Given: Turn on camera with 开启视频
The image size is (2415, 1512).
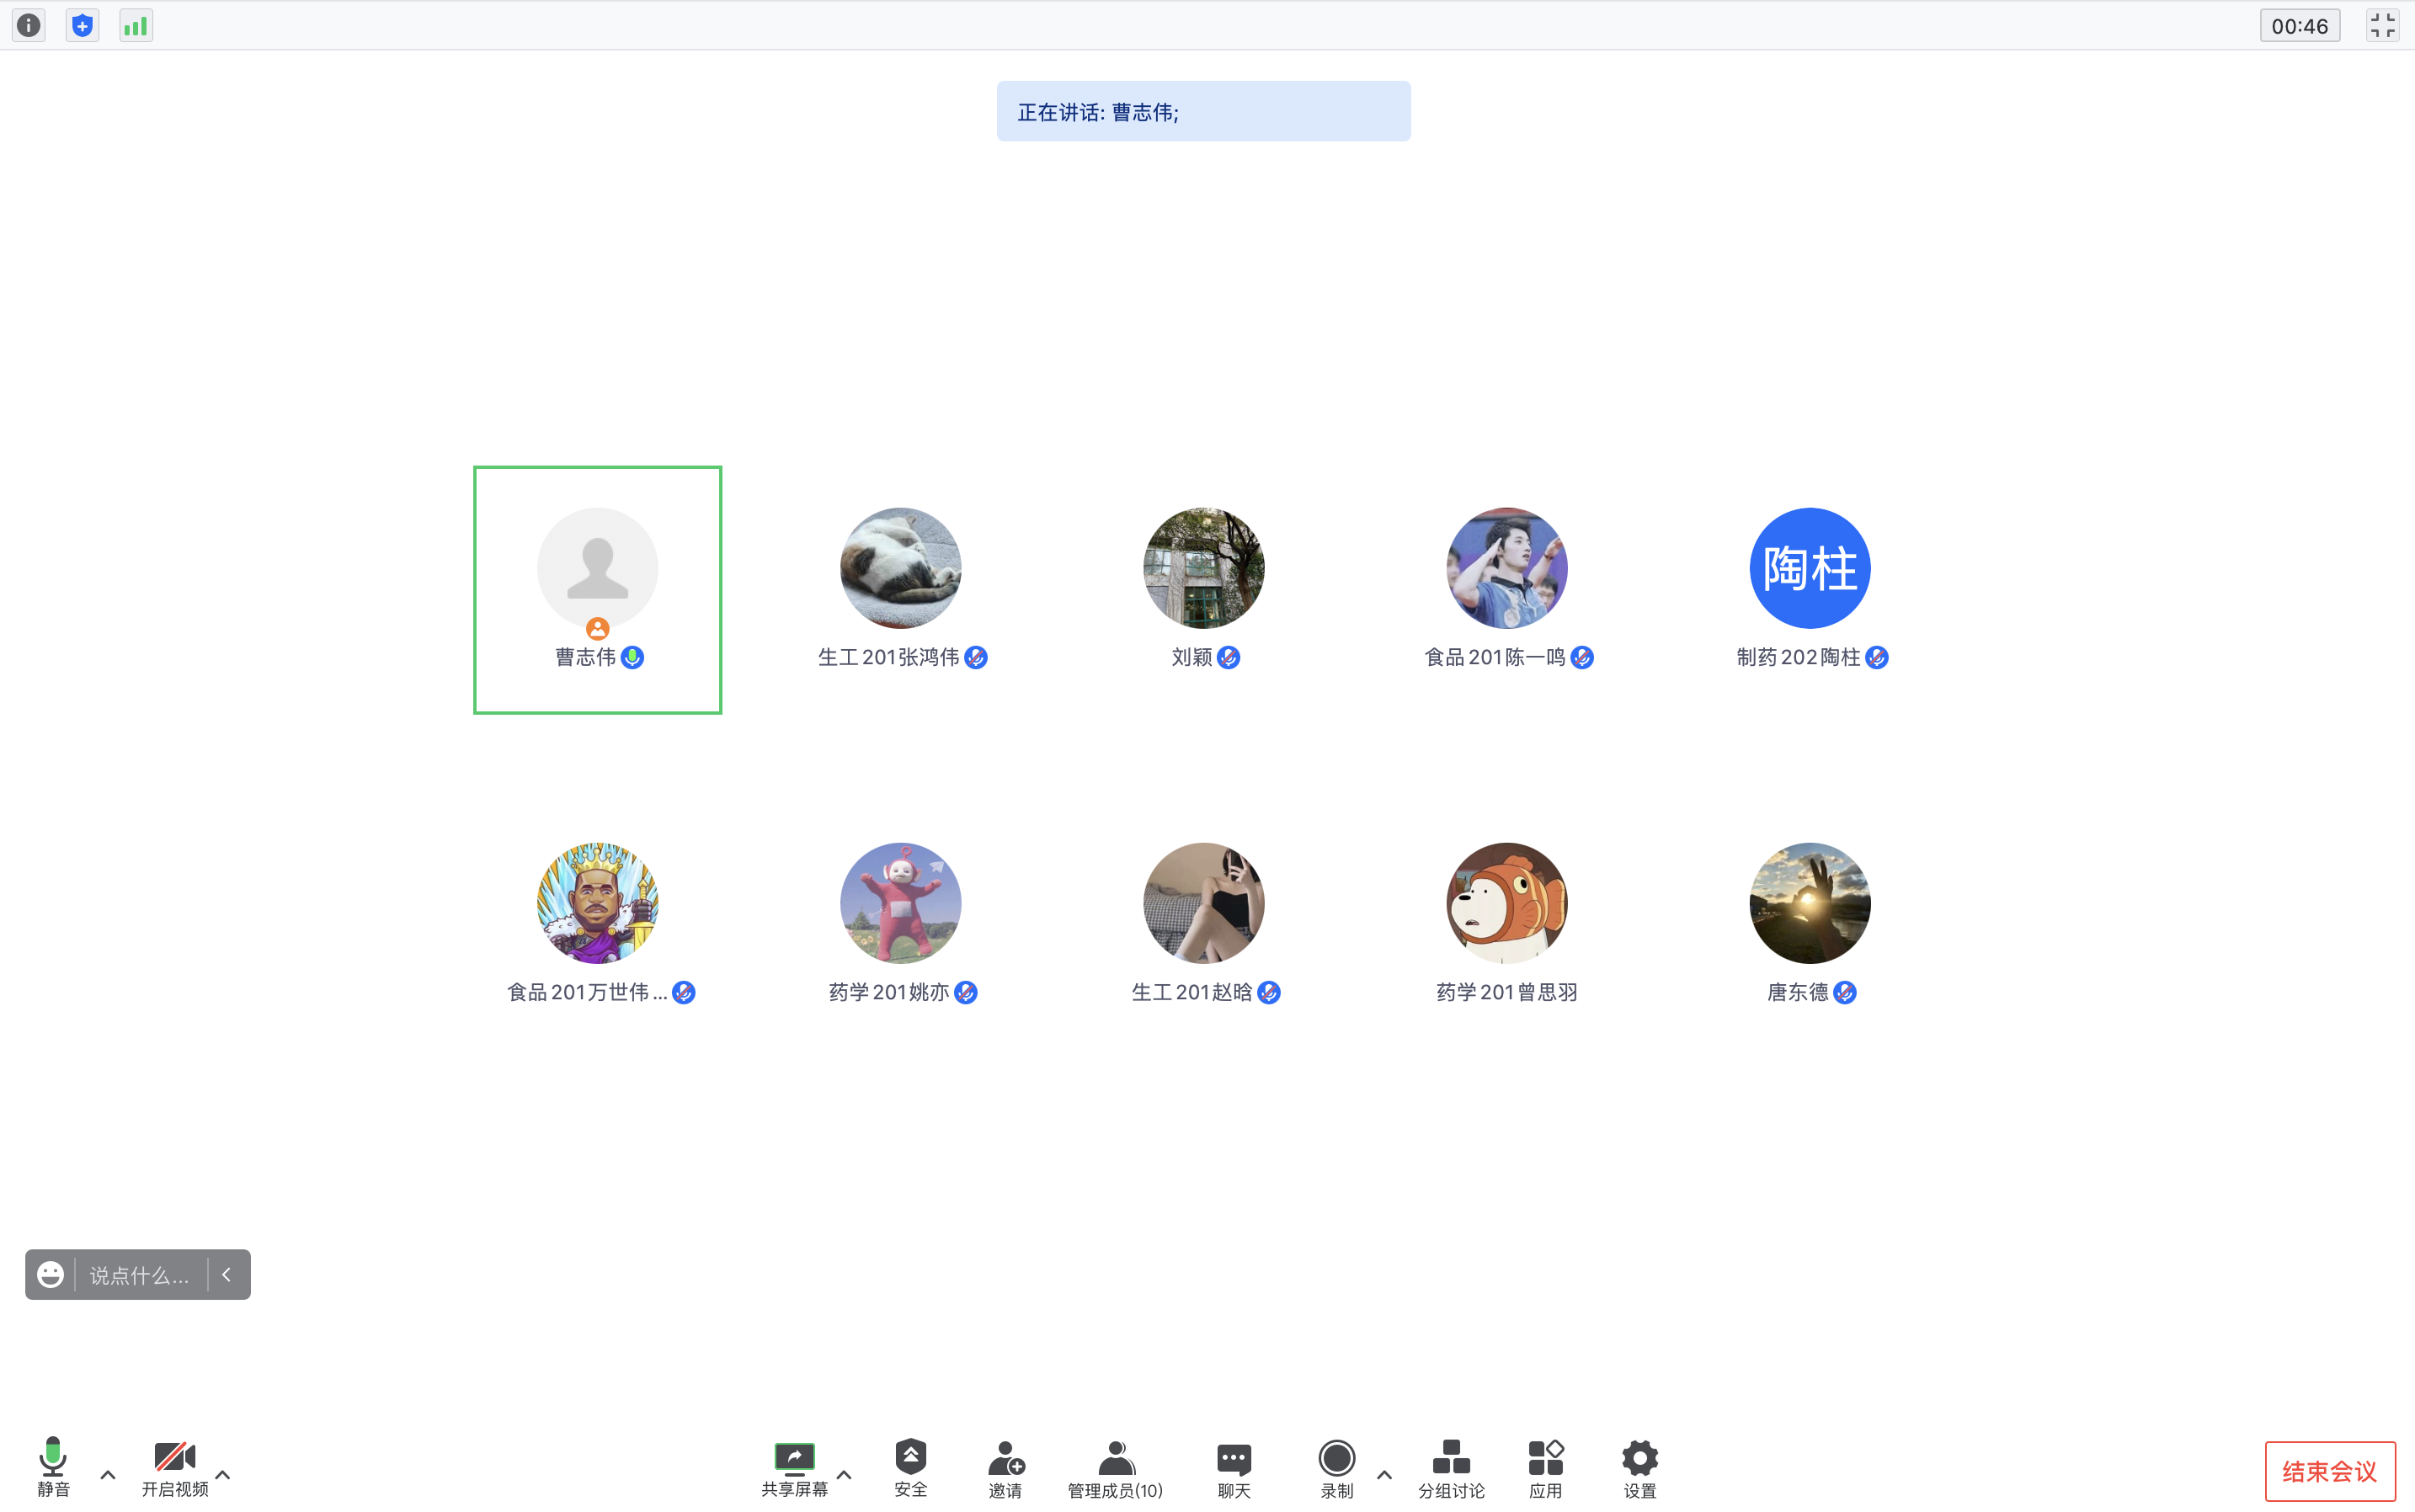Looking at the screenshot, I should (175, 1467).
